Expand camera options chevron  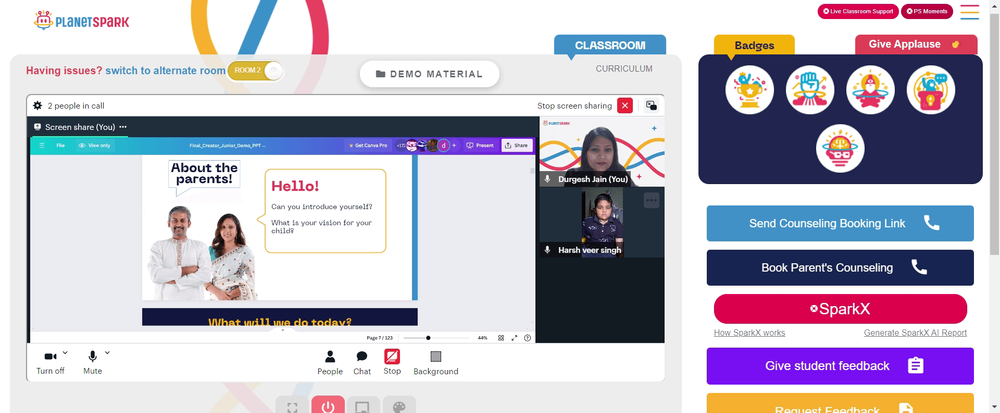pos(65,352)
